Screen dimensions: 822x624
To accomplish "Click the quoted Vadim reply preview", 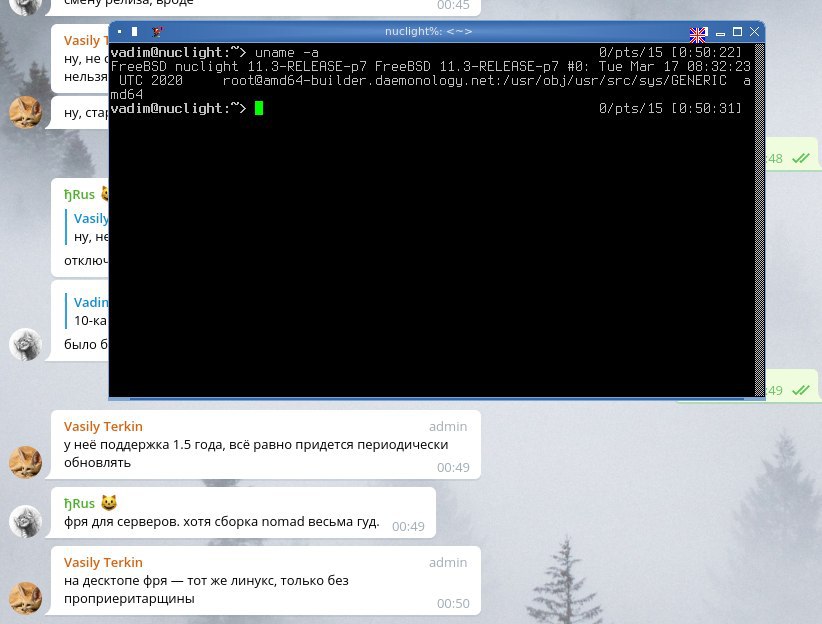I will click(x=87, y=311).
